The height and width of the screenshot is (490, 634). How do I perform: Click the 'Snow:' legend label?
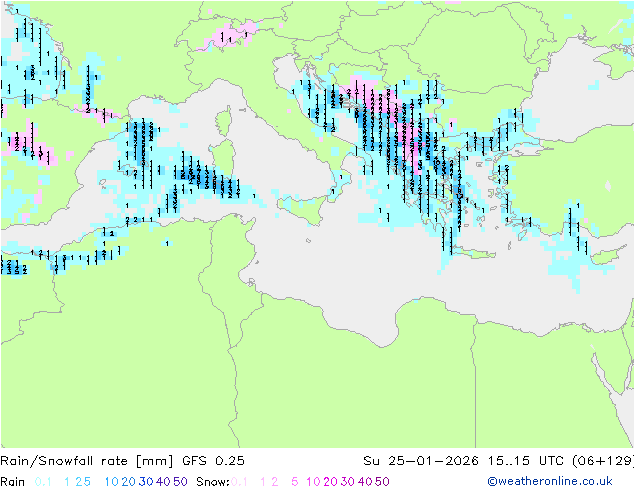213,482
